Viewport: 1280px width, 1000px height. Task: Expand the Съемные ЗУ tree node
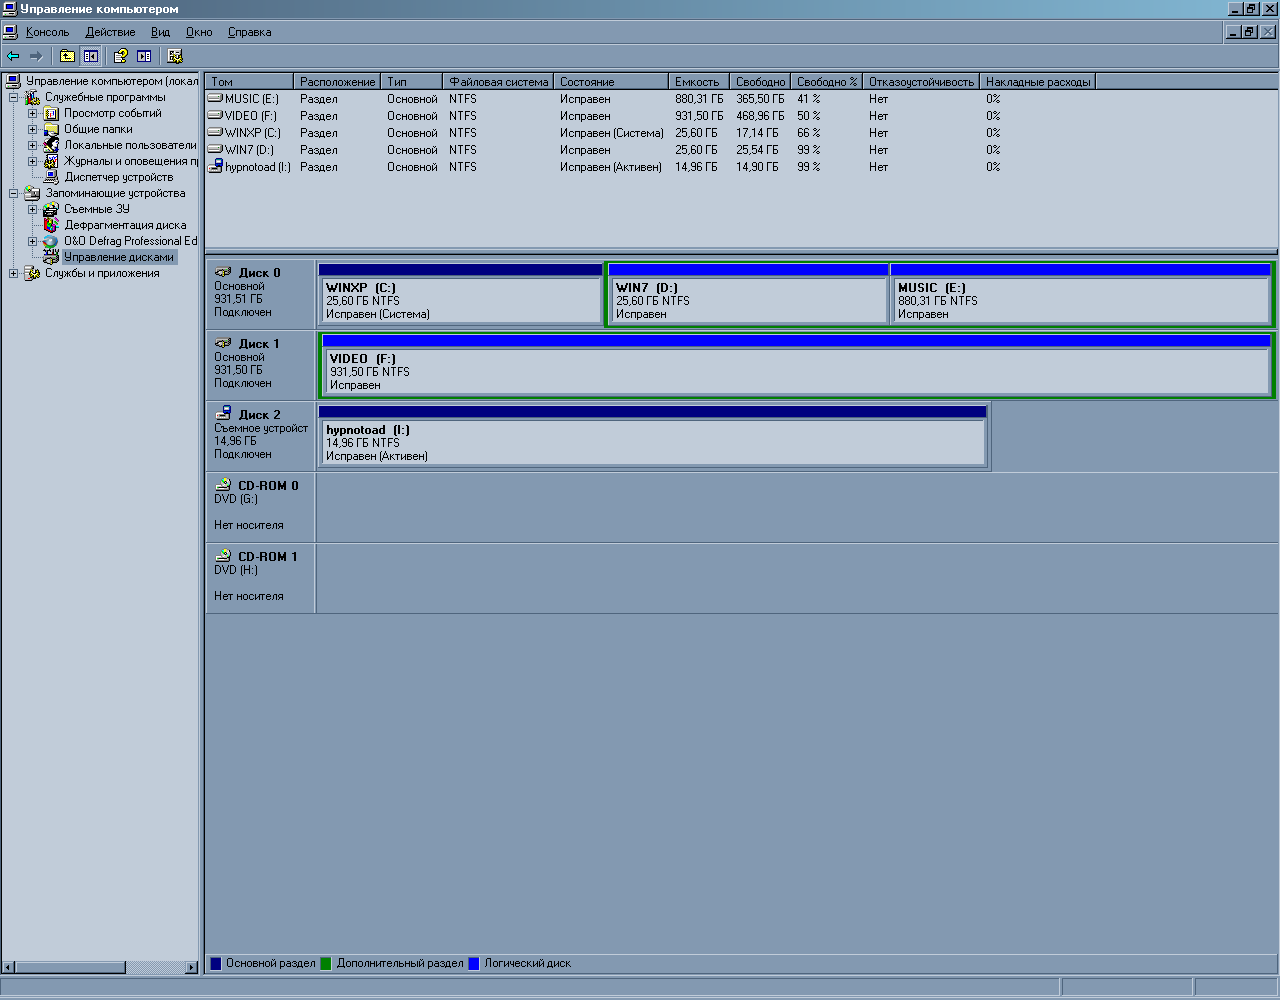32,210
